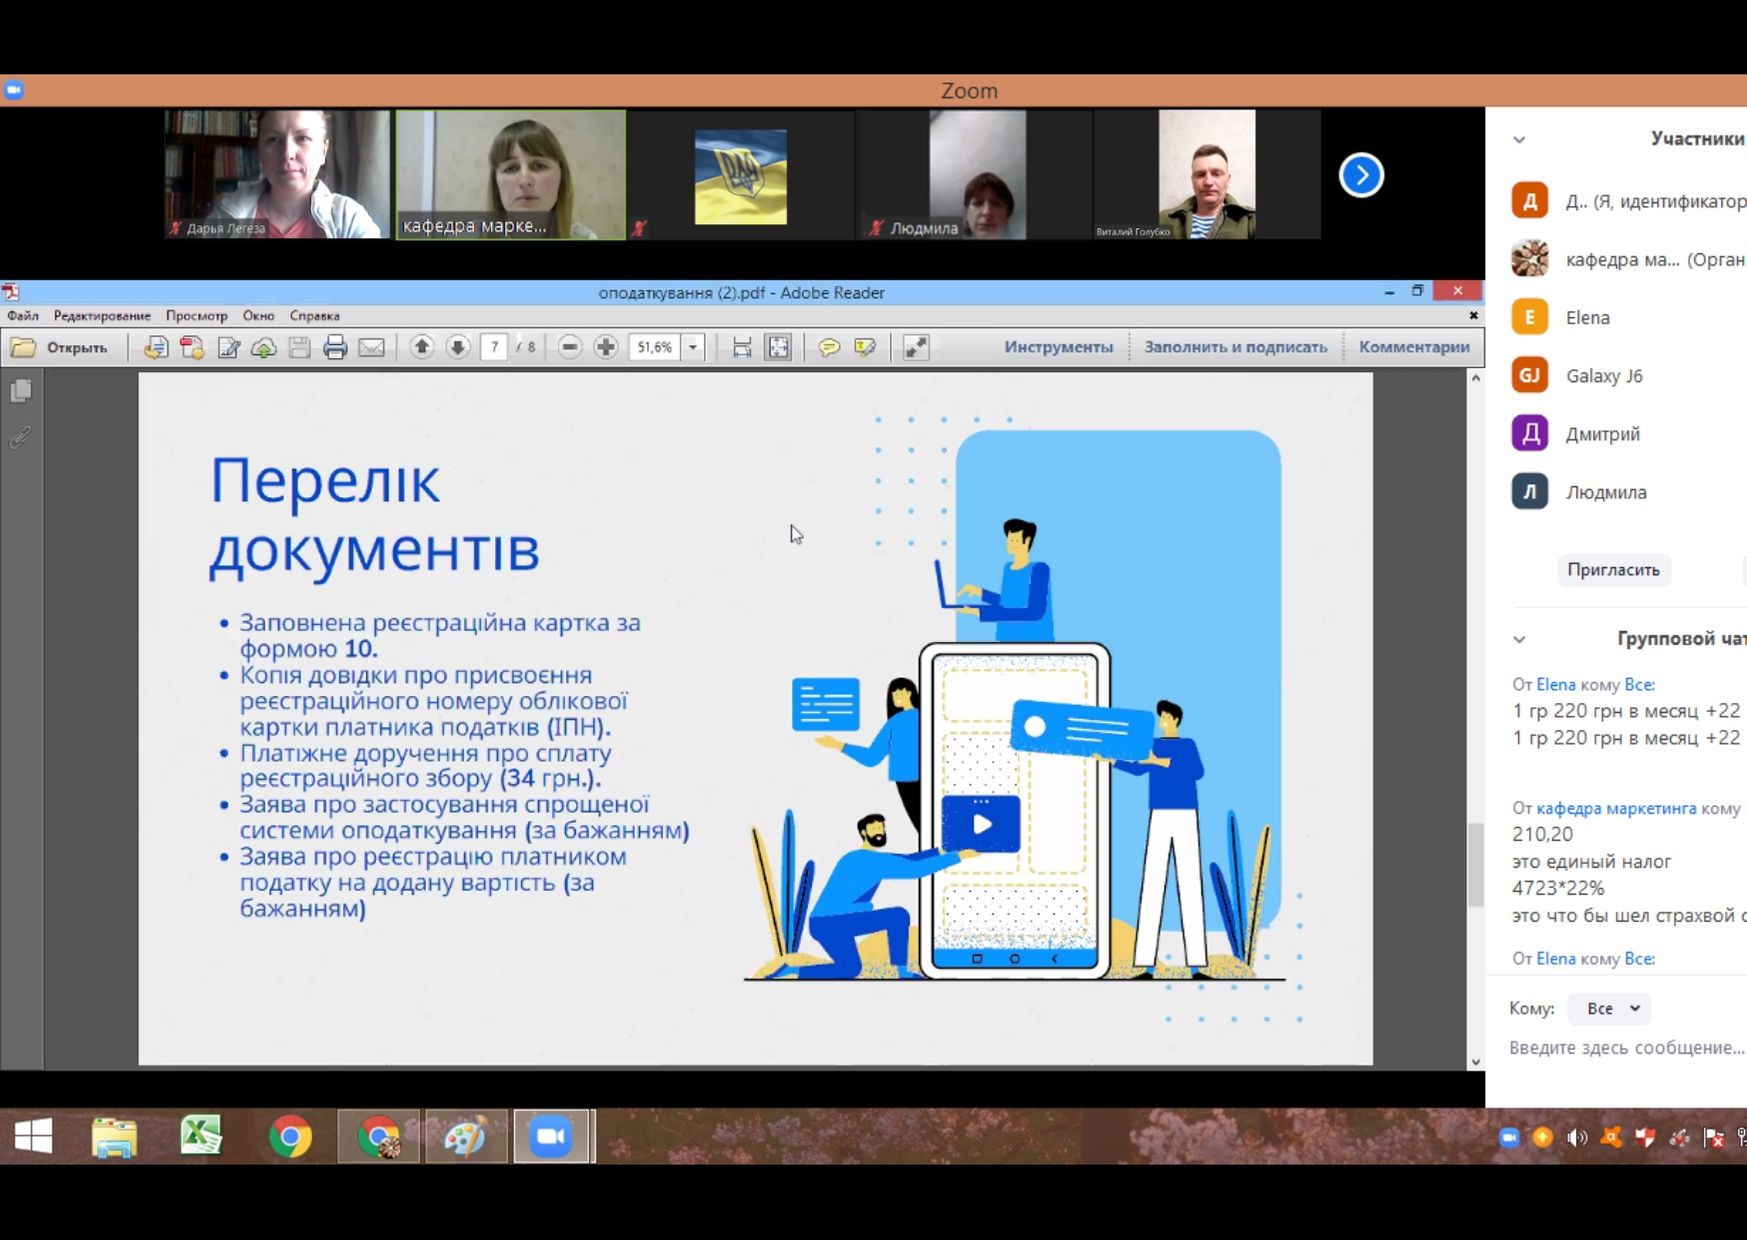Click the chat message input field
The image size is (1747, 1240).
(x=1626, y=1047)
